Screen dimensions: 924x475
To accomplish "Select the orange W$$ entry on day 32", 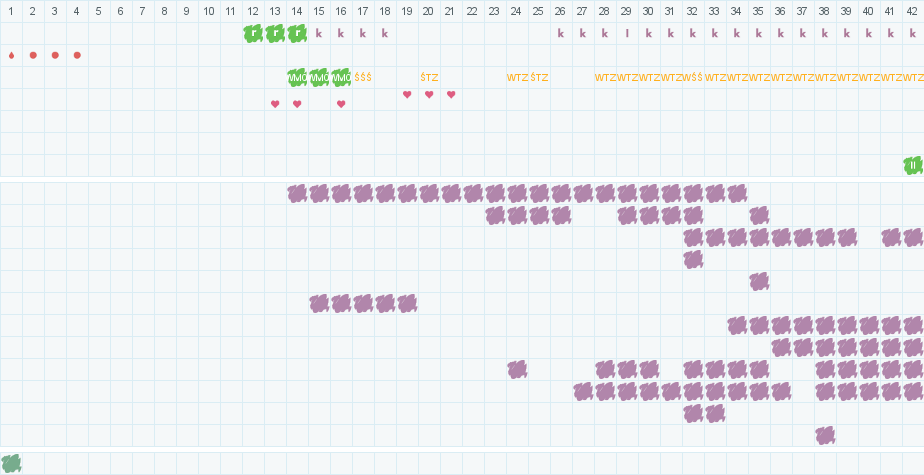I will [693, 77].
